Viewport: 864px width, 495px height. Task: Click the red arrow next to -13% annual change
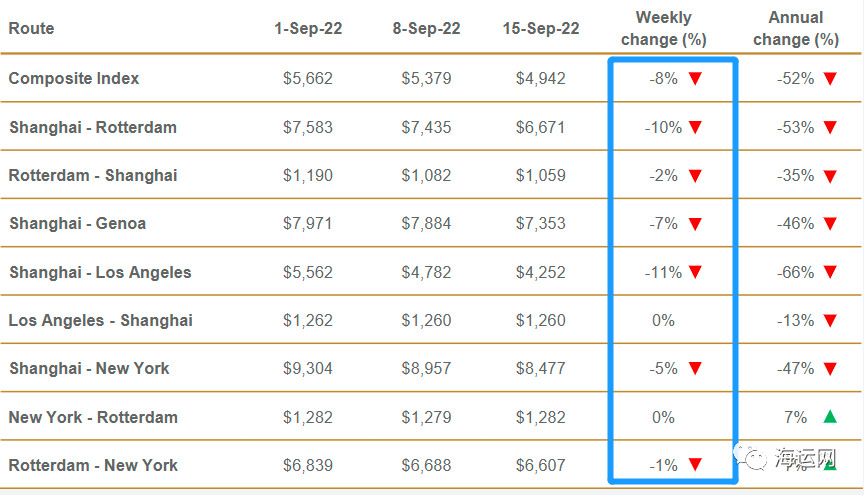click(829, 321)
